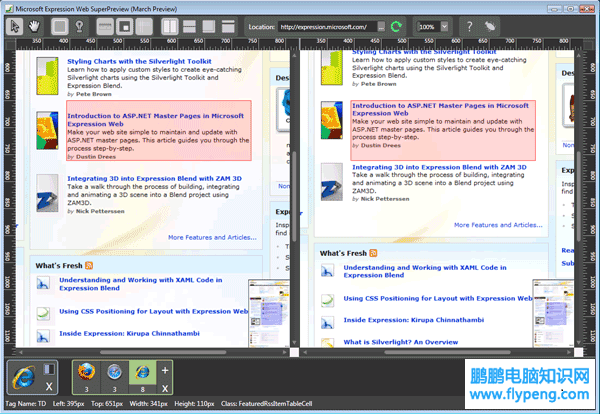The height and width of the screenshot is (414, 600).
Task: Click left pane horizontal scrollbar thumb
Action: [x=163, y=352]
